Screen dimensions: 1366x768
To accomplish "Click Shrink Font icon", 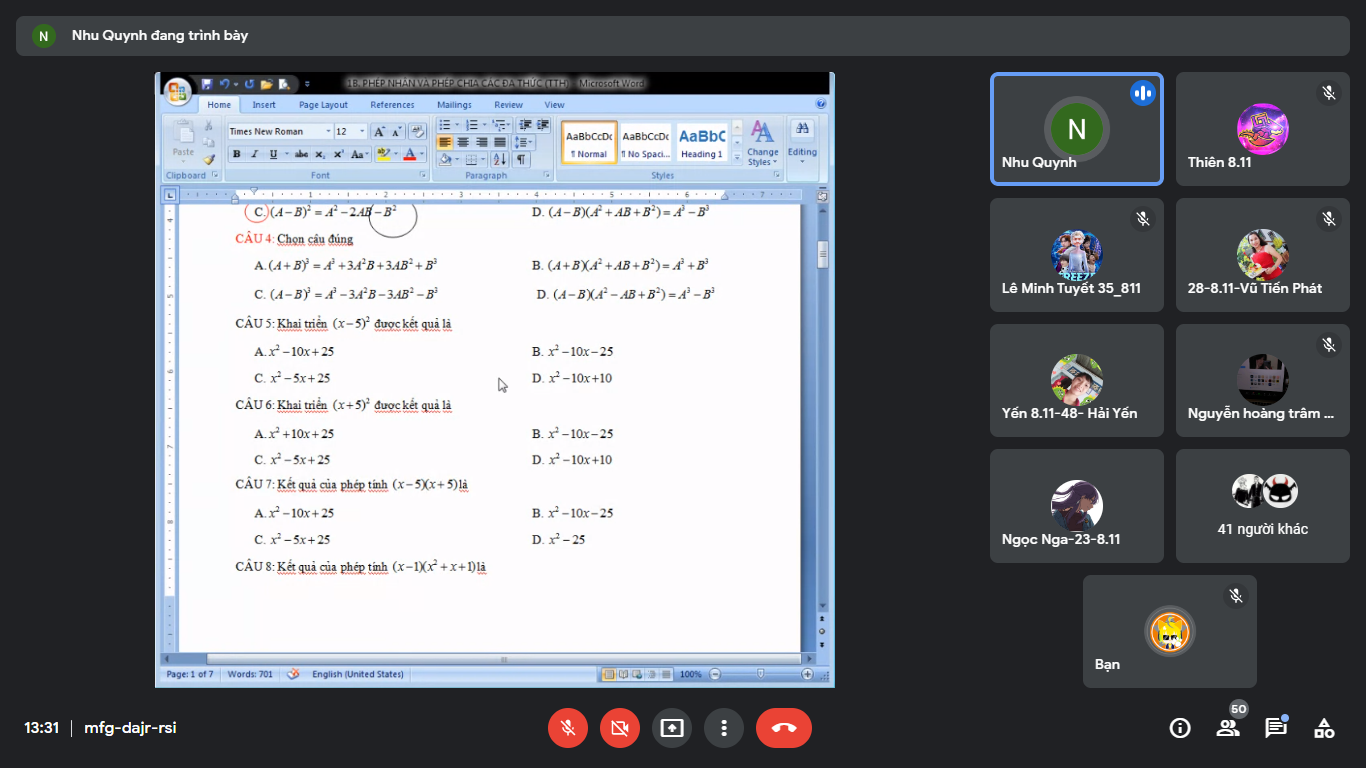I will point(396,131).
